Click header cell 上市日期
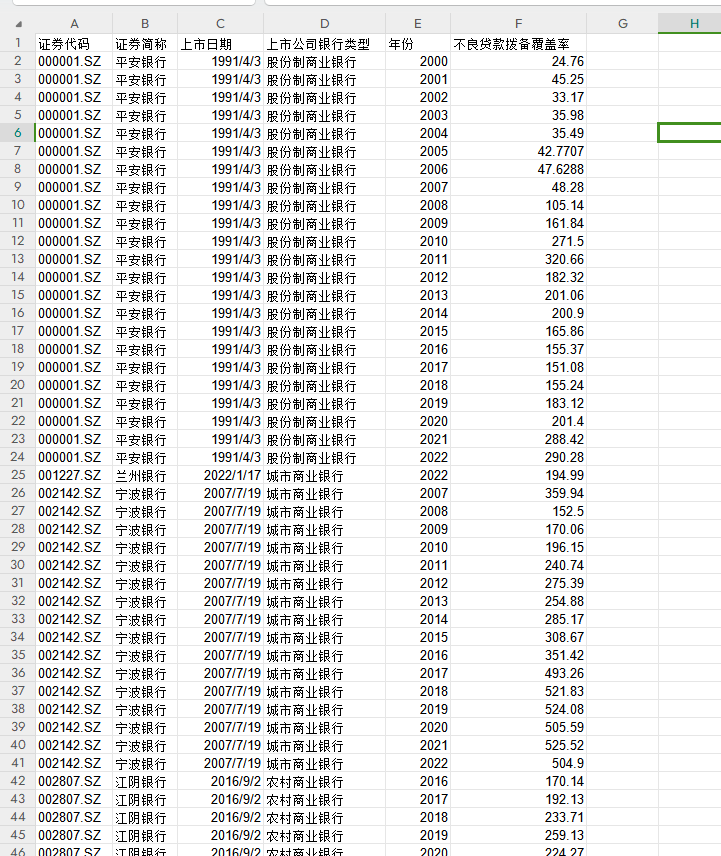Image resolution: width=721 pixels, height=856 pixels. tap(221, 43)
